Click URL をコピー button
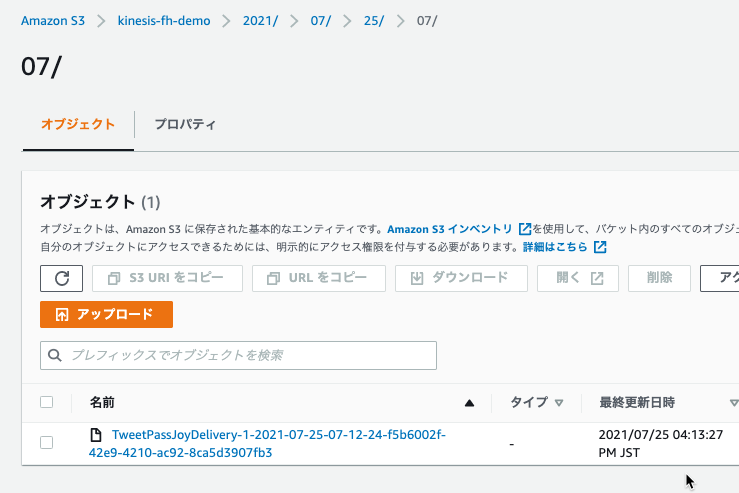The height and width of the screenshot is (493, 739). pos(319,278)
